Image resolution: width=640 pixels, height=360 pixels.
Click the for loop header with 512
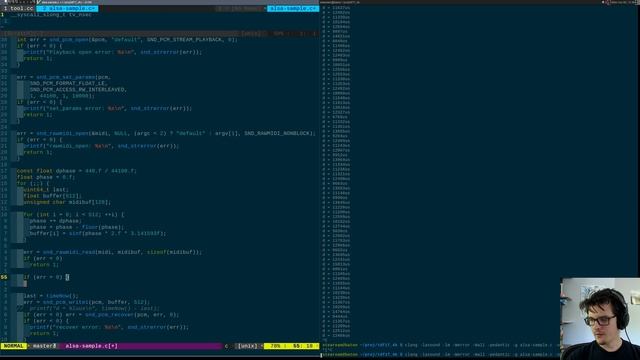point(73,215)
